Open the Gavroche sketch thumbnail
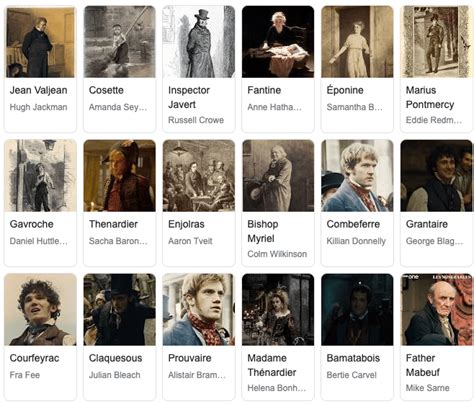 (40, 176)
